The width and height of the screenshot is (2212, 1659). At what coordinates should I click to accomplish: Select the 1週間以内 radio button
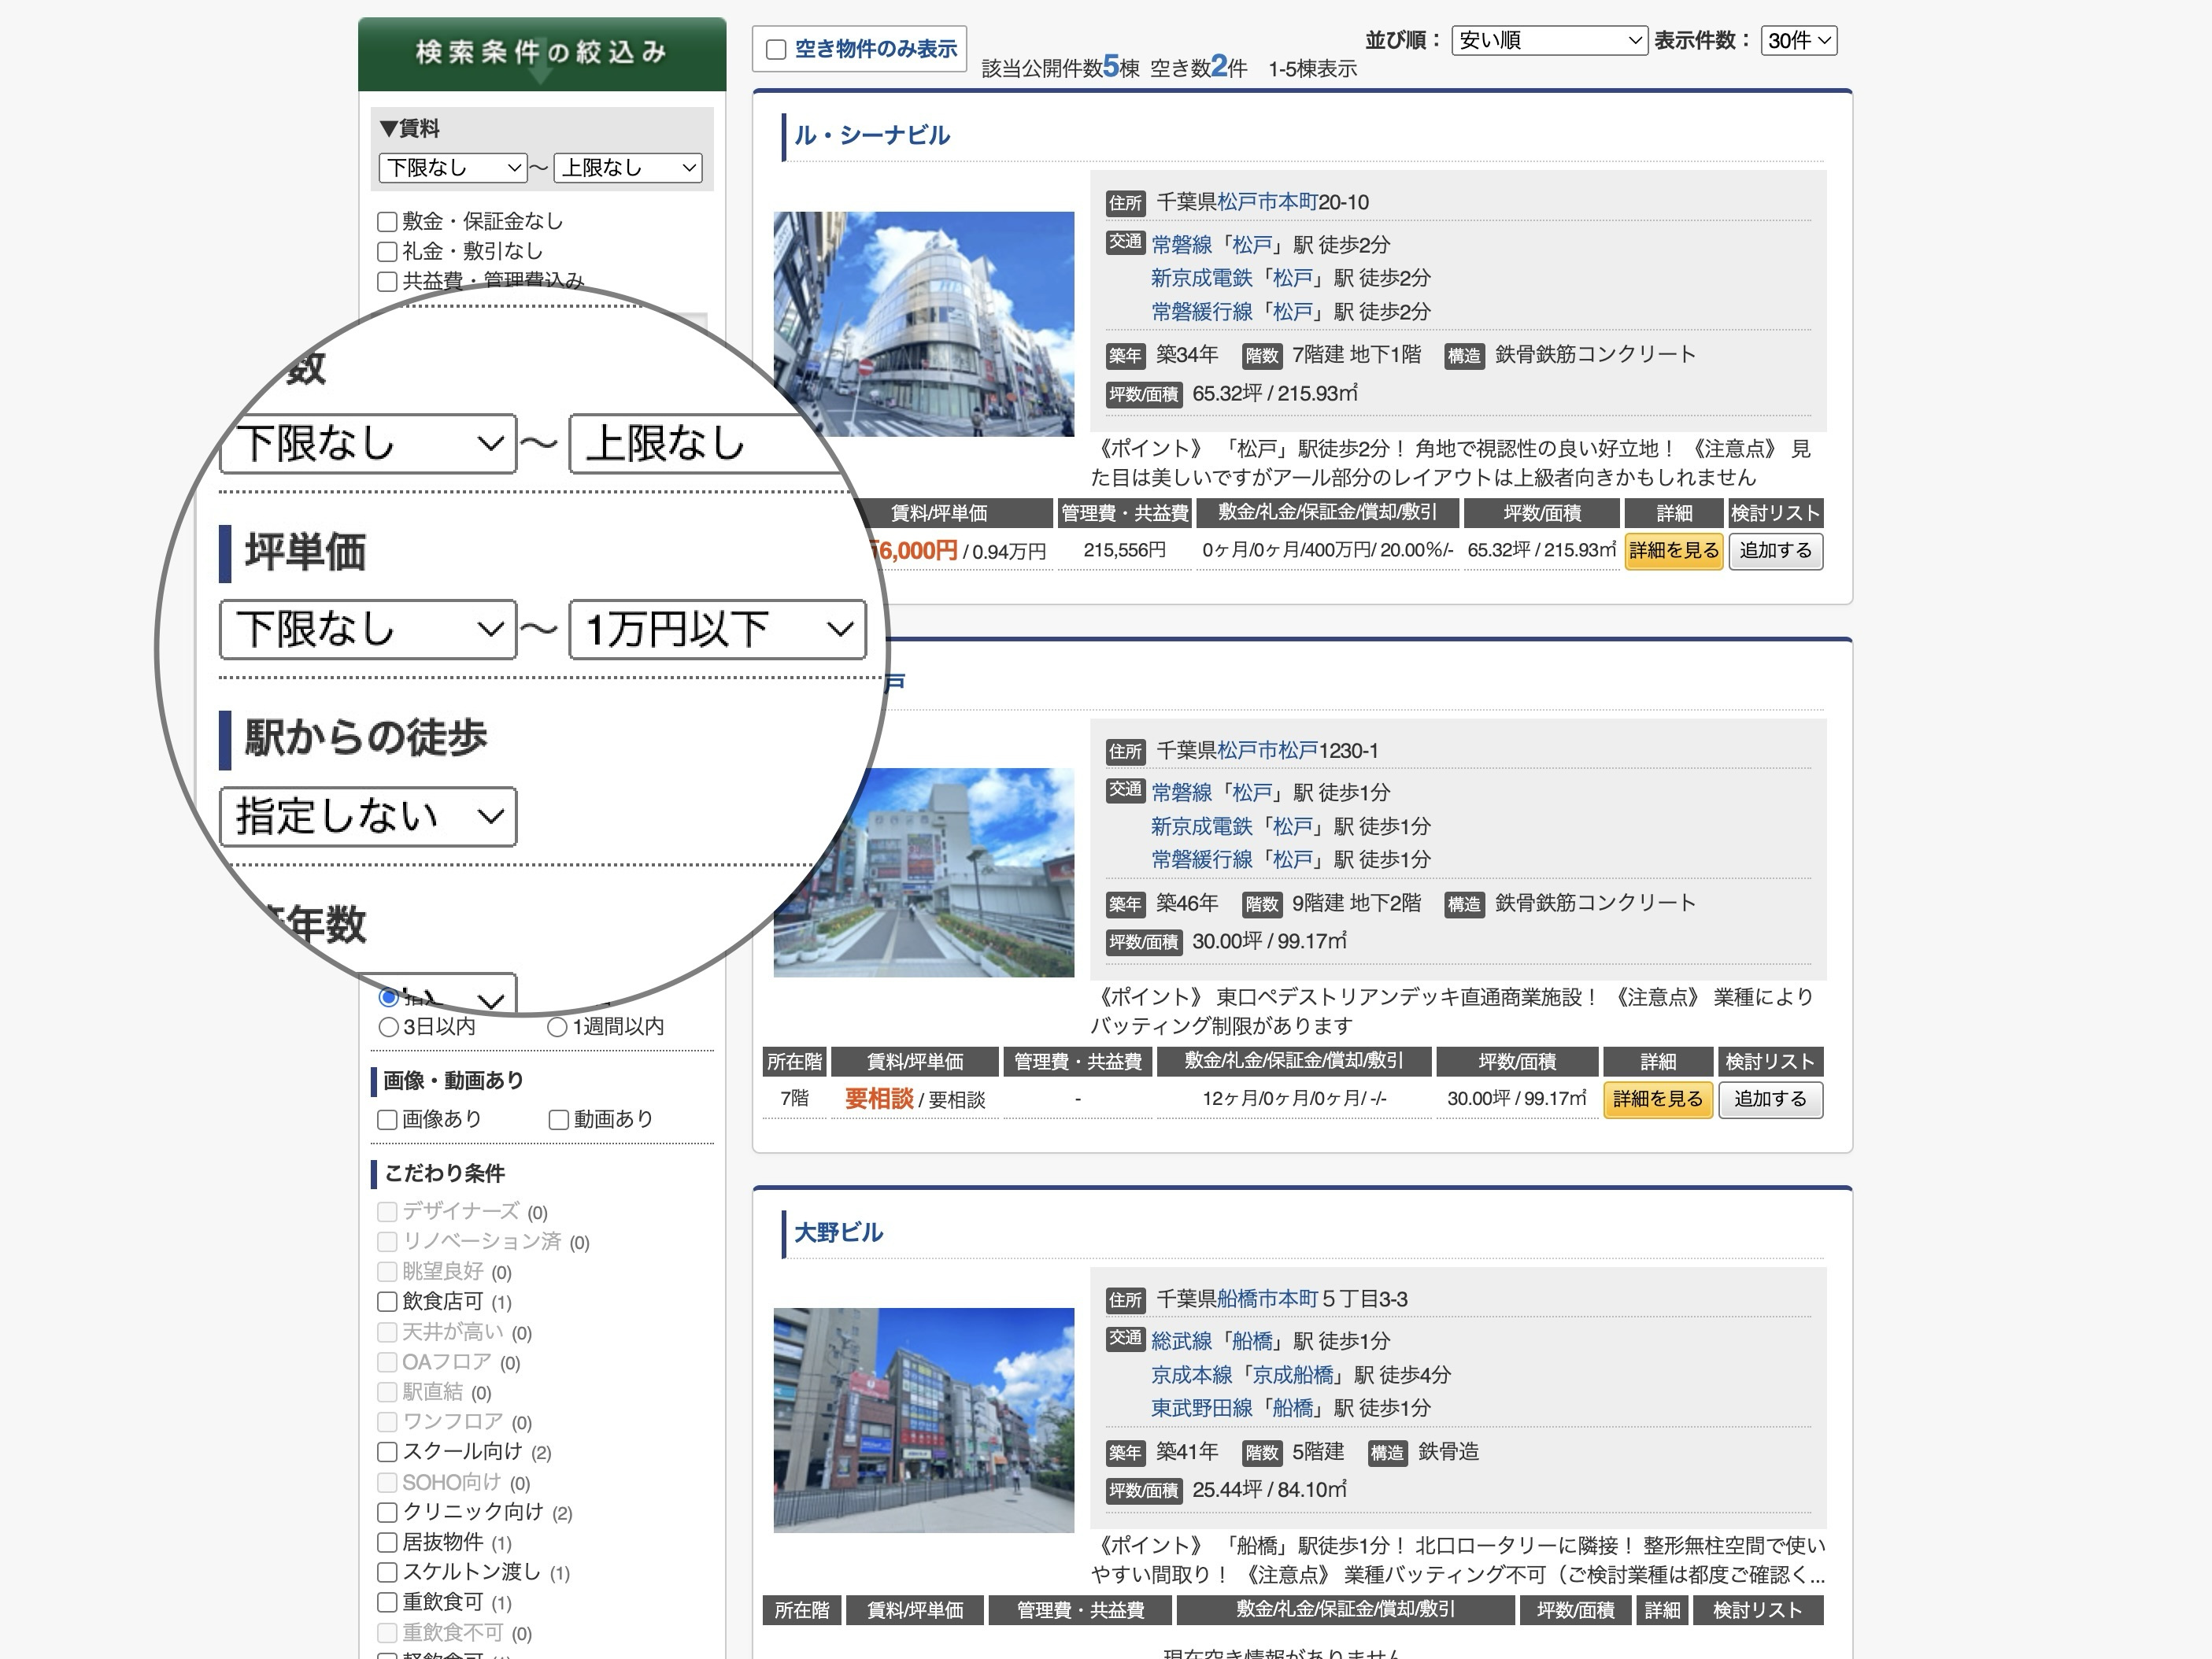[x=557, y=1026]
